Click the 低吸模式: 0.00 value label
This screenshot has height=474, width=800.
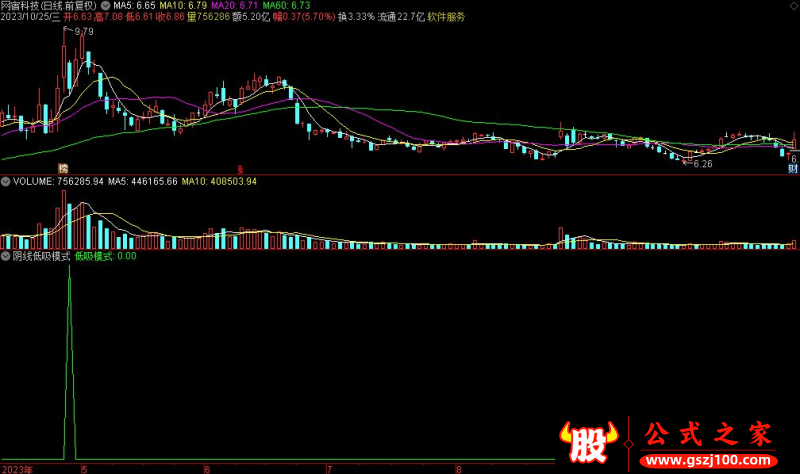106,256
